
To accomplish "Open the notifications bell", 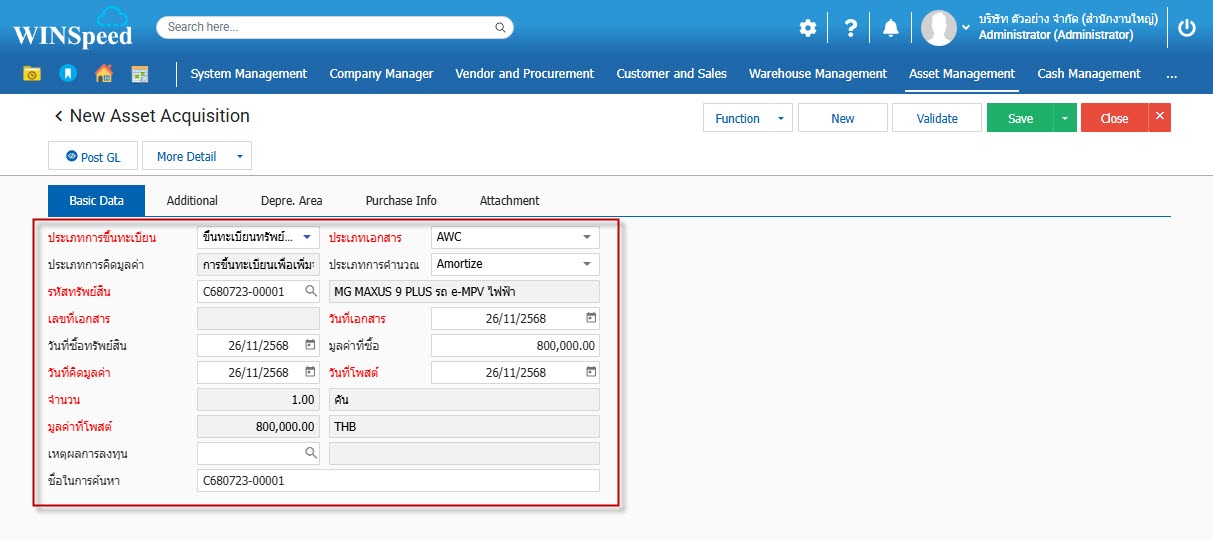I will 891,28.
